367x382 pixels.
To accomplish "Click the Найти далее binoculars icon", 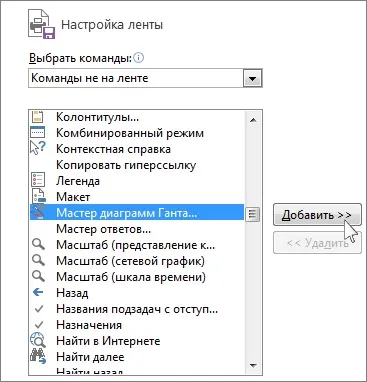I will point(38,357).
